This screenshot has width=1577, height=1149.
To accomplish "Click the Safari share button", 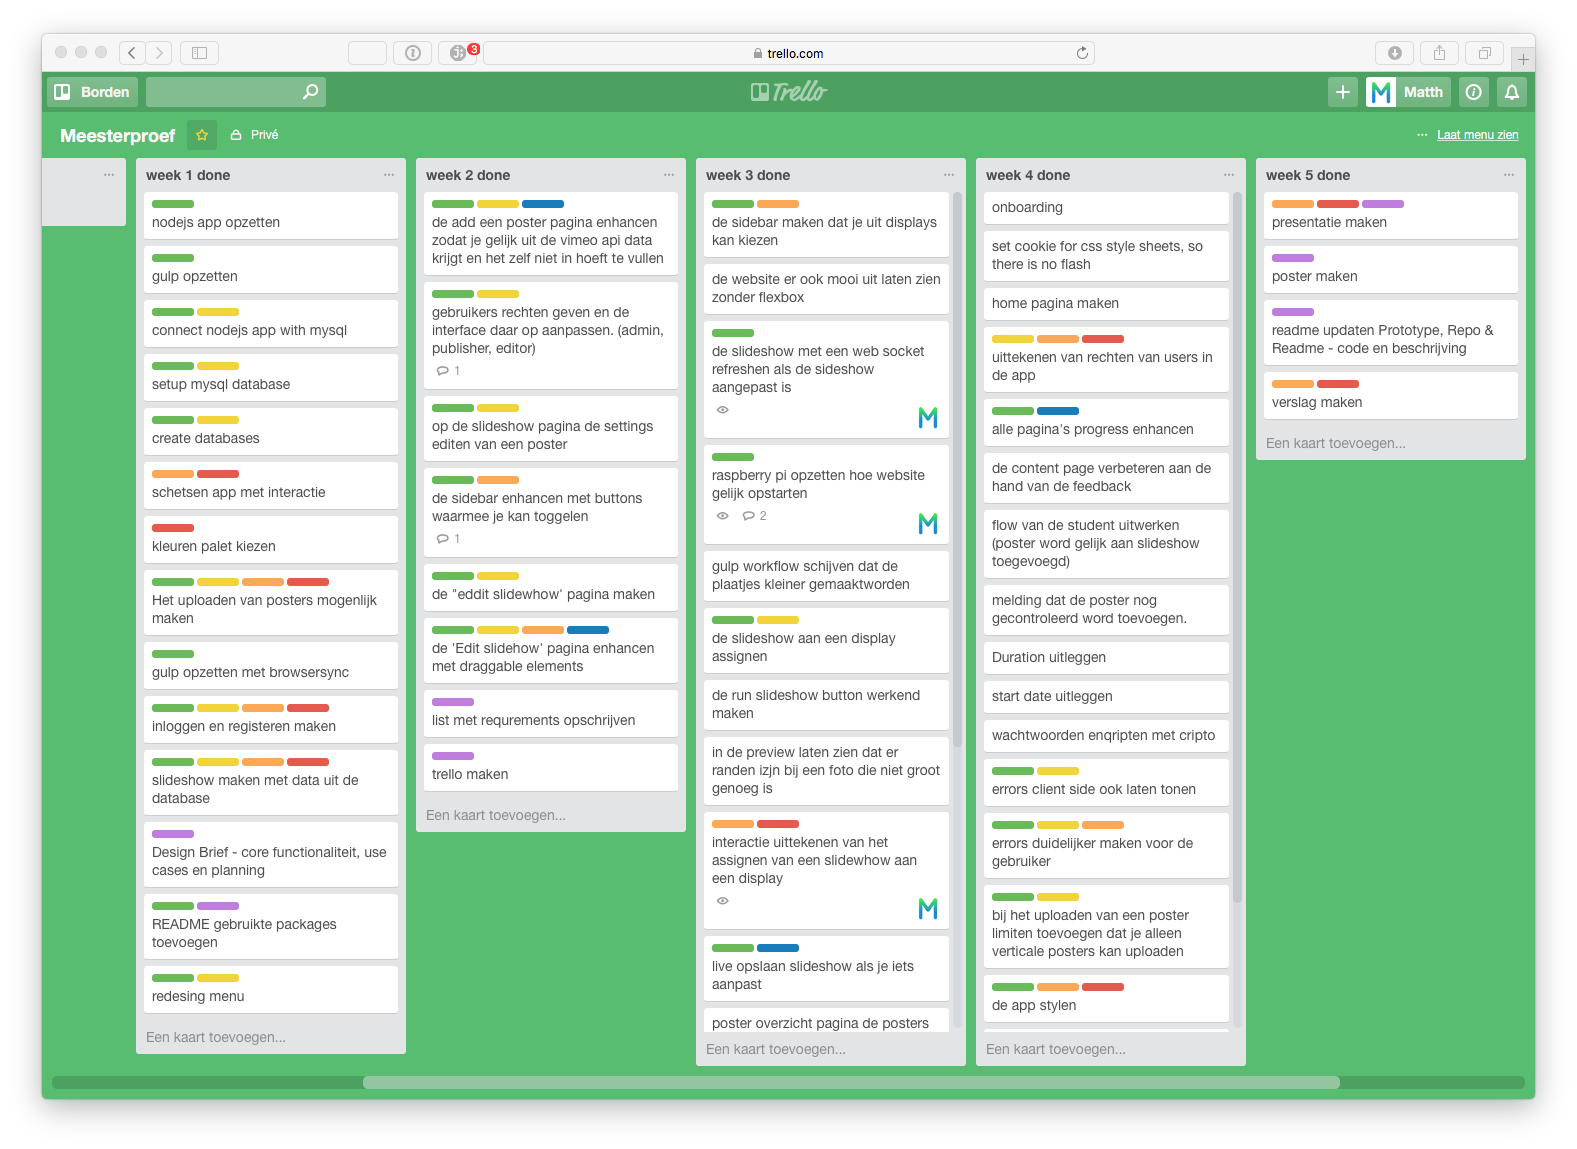I will 1439,53.
